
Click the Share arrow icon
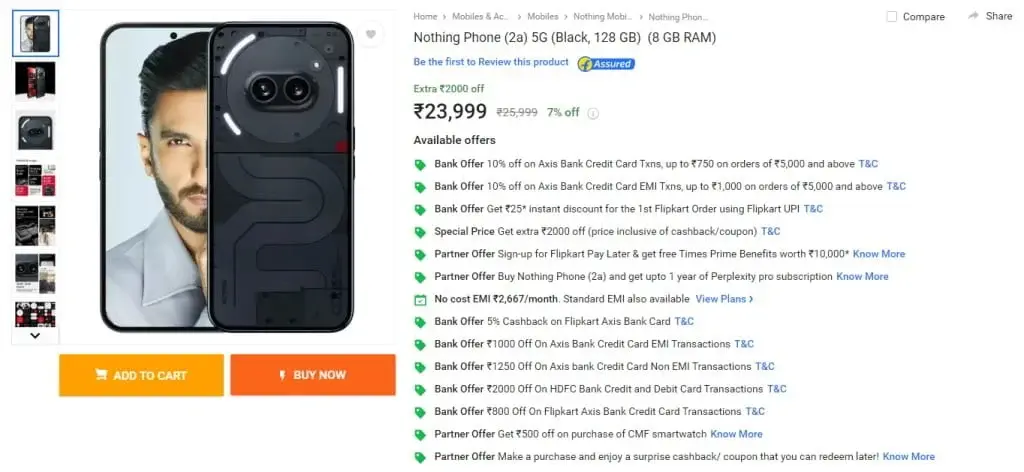tap(974, 16)
